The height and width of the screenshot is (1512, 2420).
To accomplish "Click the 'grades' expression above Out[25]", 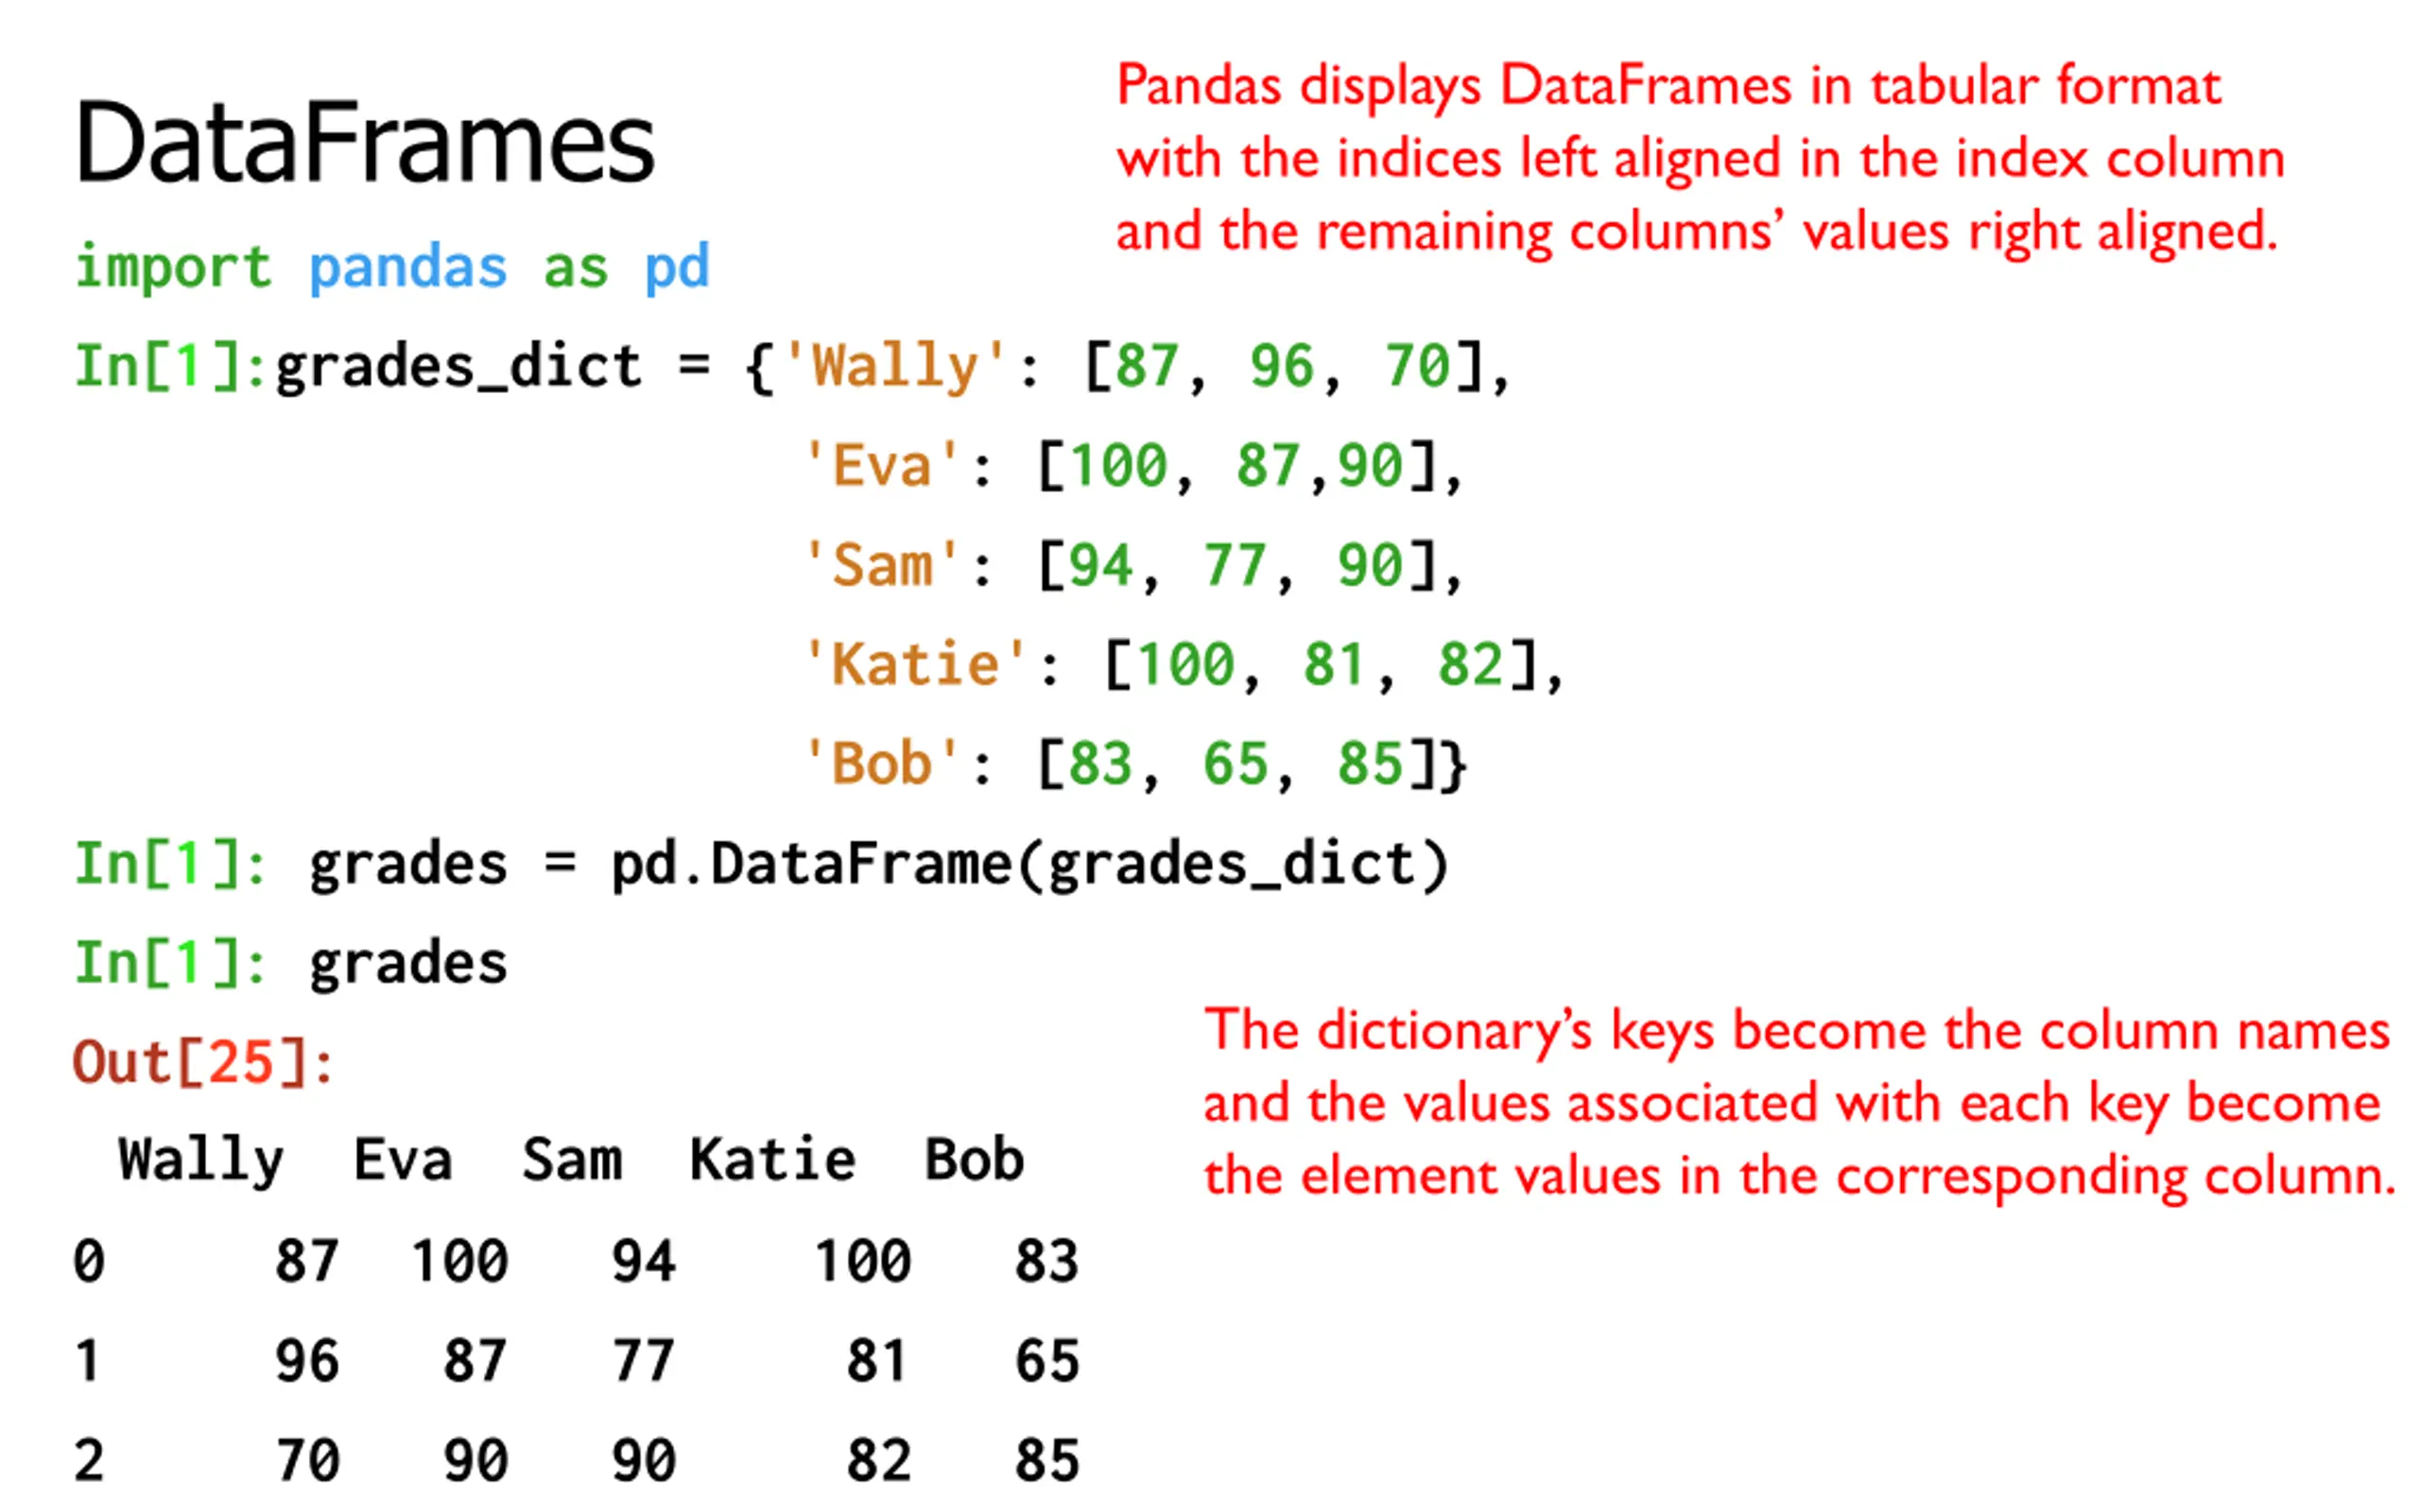I will [x=408, y=965].
